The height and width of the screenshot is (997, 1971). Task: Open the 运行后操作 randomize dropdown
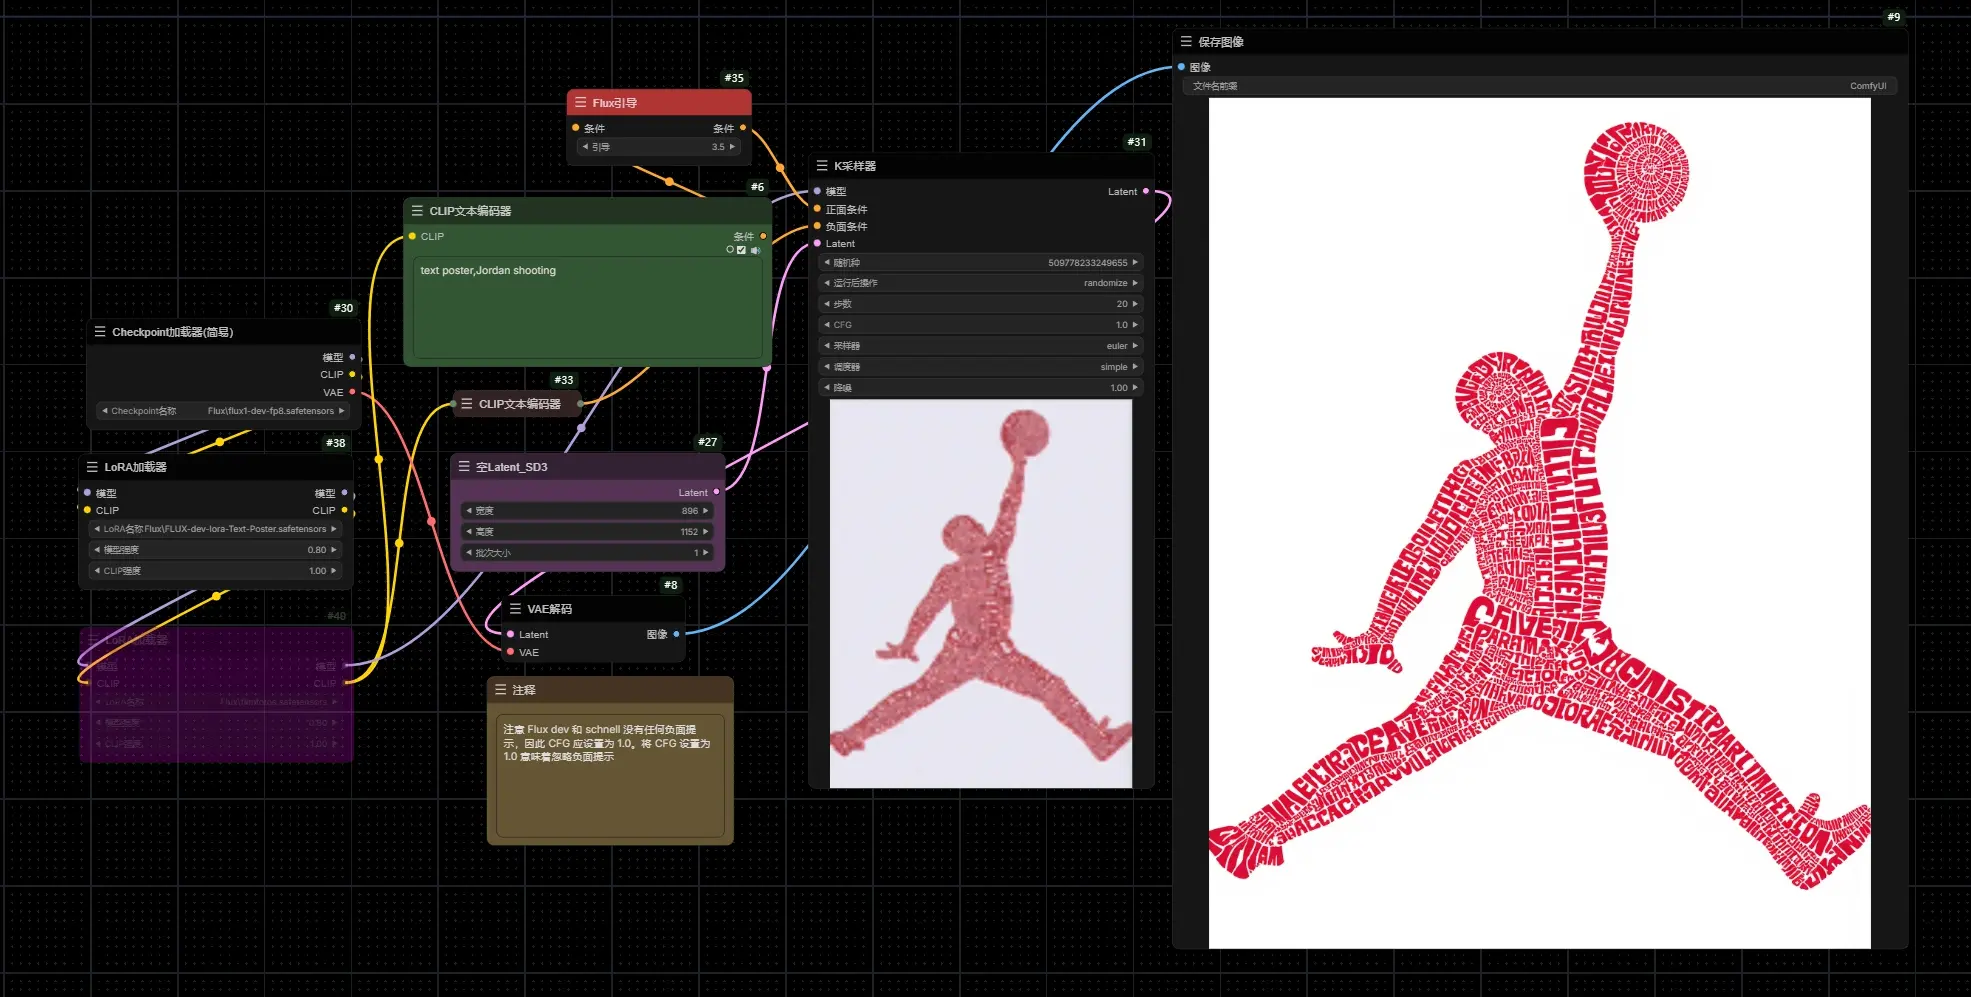pyautogui.click(x=981, y=283)
